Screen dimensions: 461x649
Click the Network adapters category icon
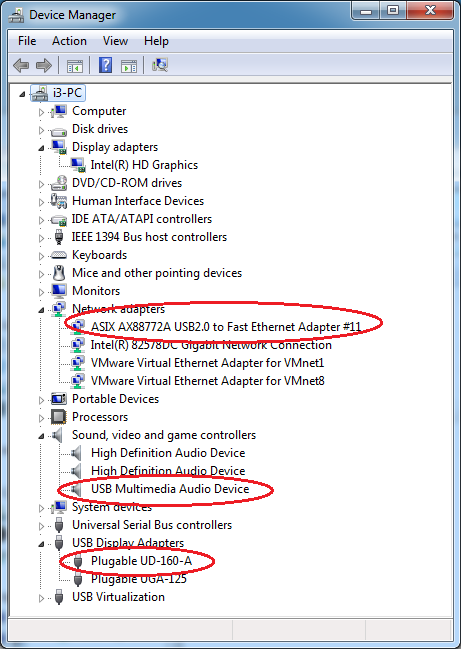point(59,310)
